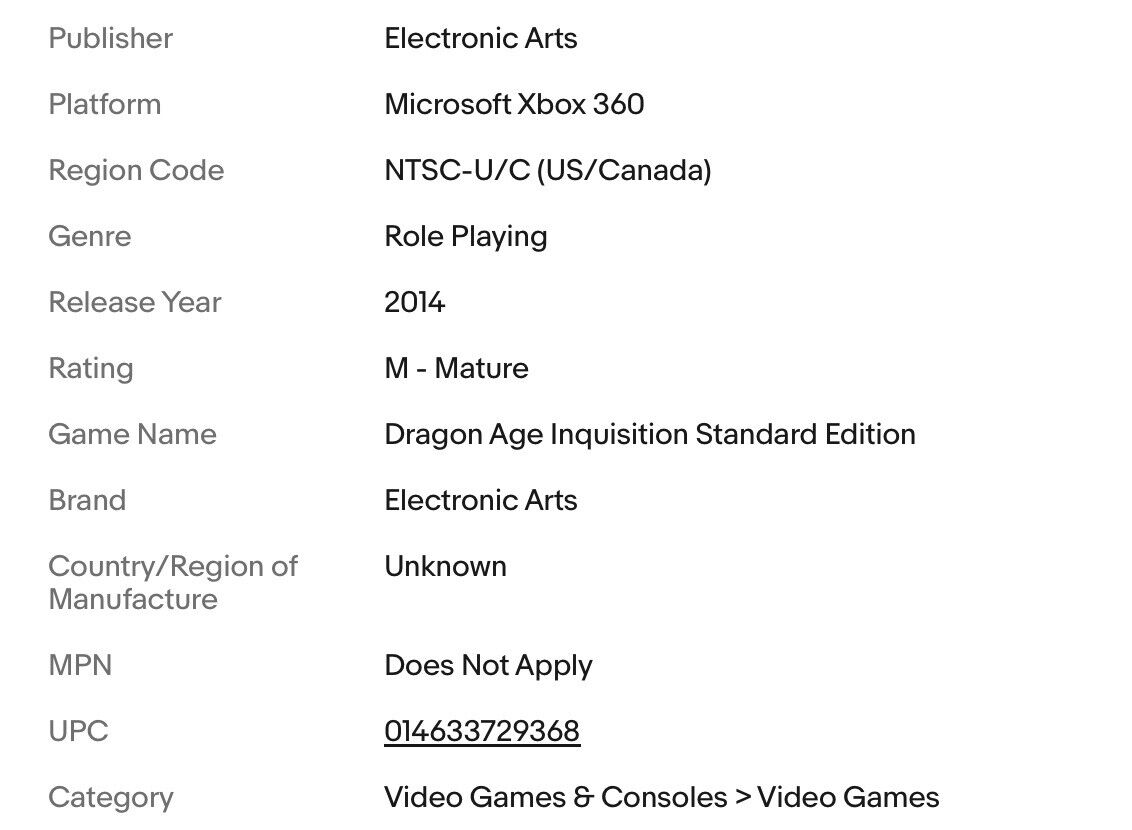Screen dimensions: 1132x830
Task: Click the Genre label
Action: 90,236
